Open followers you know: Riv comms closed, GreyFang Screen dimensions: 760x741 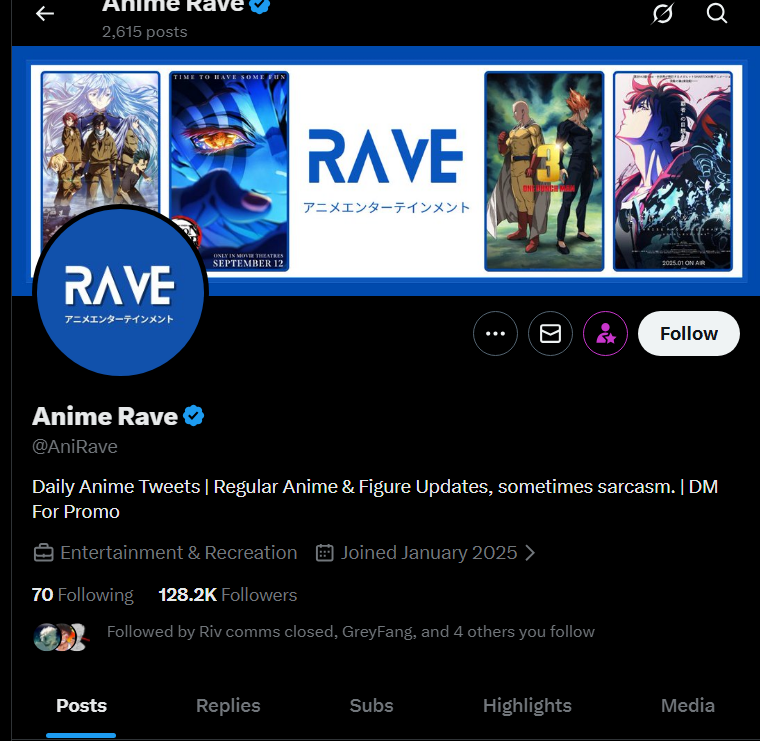351,631
